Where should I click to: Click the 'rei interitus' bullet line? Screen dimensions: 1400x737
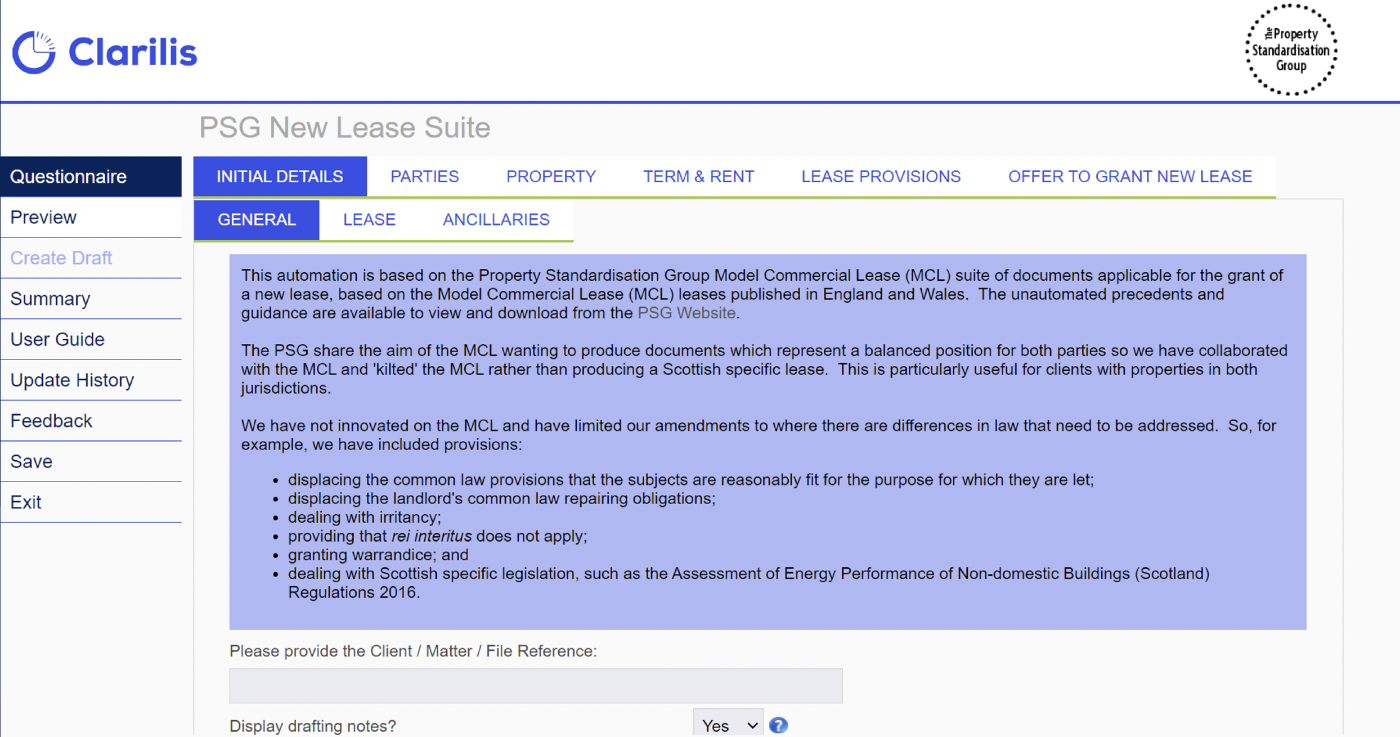(438, 536)
